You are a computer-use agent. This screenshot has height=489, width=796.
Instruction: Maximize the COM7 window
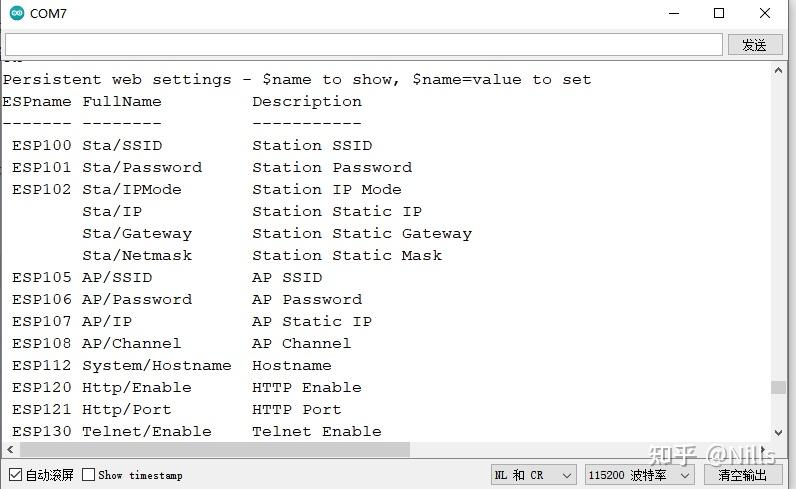point(719,13)
